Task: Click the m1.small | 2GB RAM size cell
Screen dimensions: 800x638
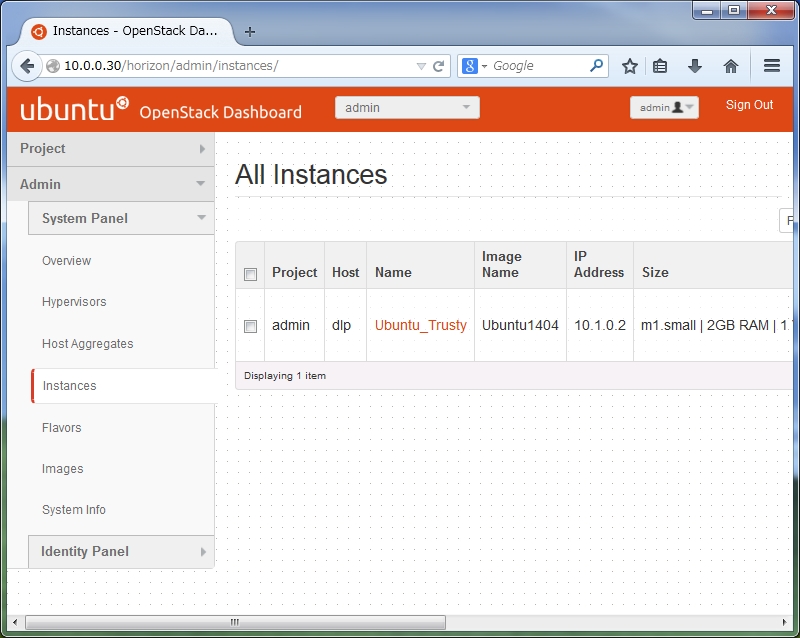Action: coord(714,325)
